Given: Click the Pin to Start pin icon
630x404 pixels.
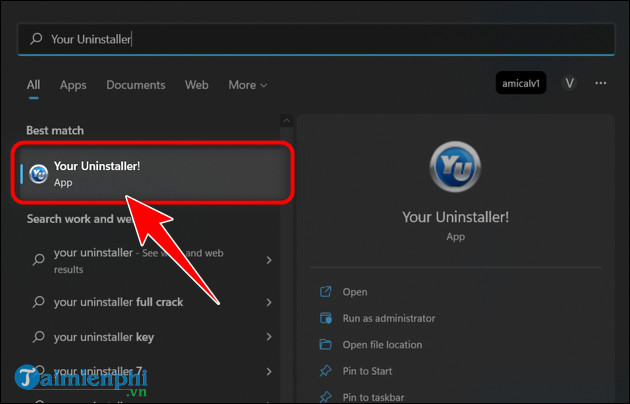Looking at the screenshot, I should [x=325, y=371].
